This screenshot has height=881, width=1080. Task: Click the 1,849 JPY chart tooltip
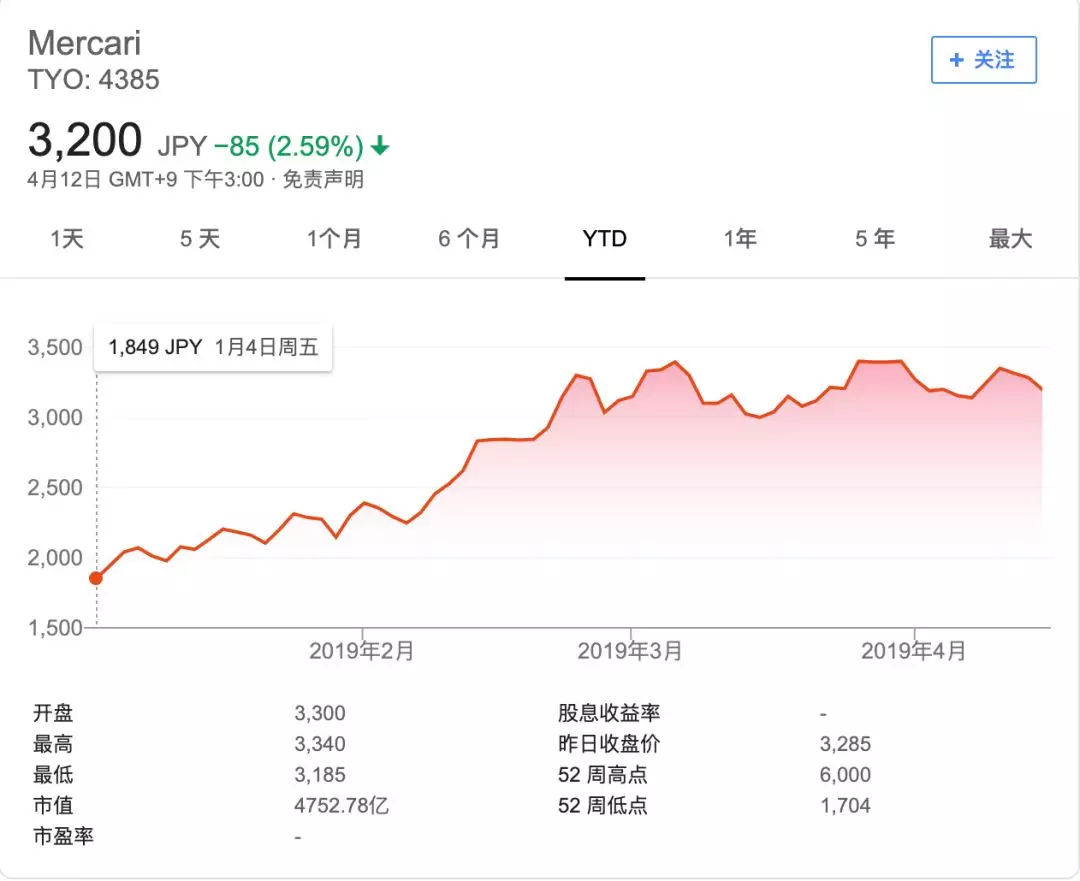tap(213, 348)
